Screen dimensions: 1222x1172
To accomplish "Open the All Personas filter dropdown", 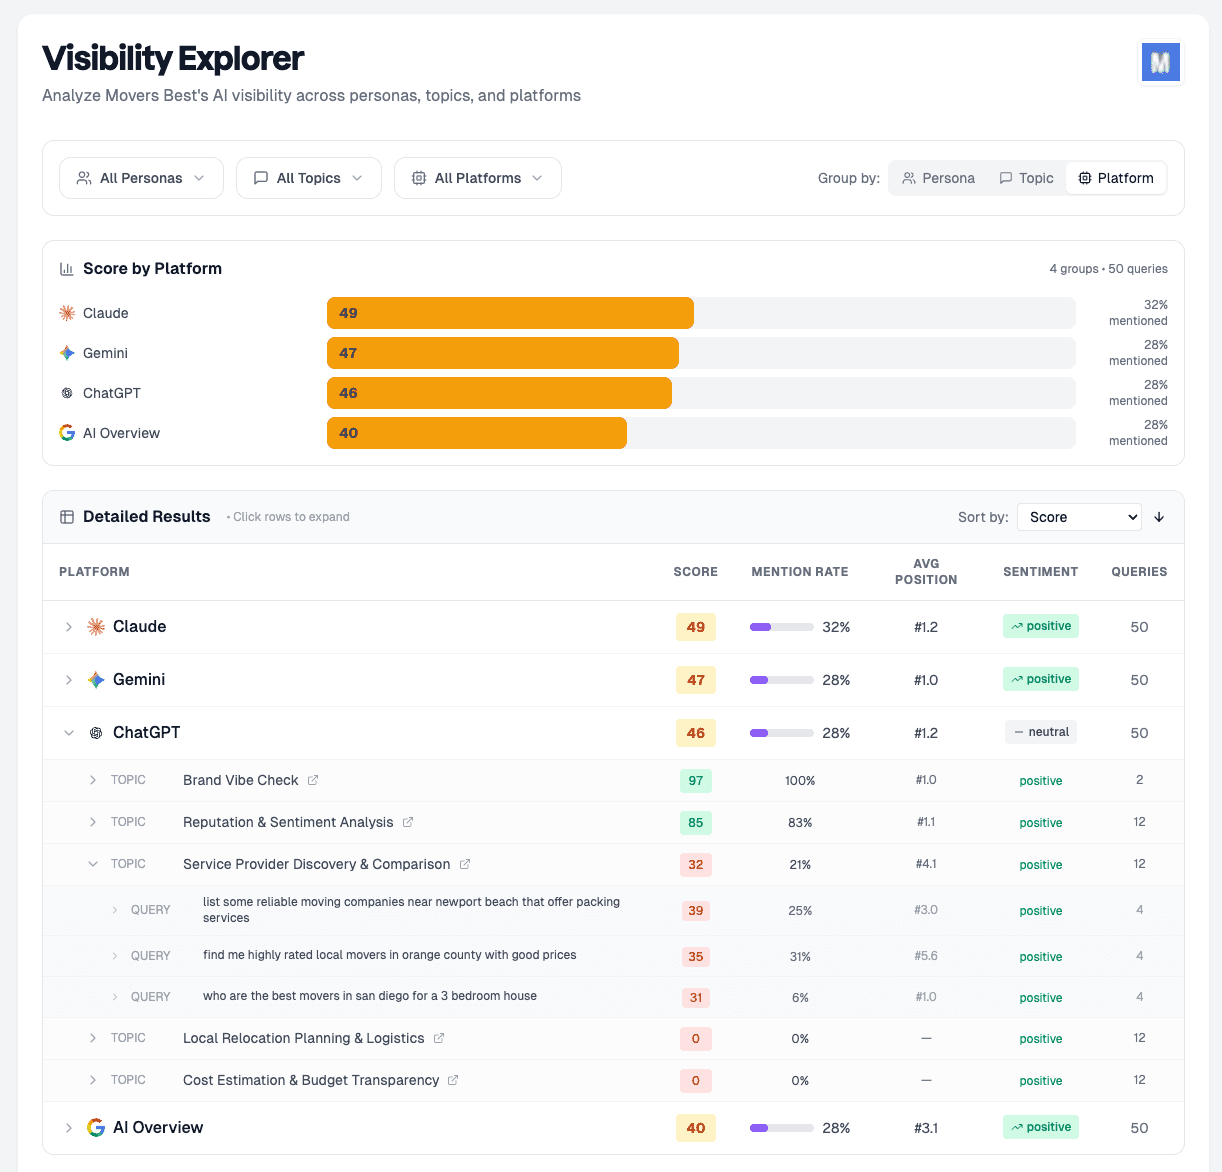I will point(141,177).
